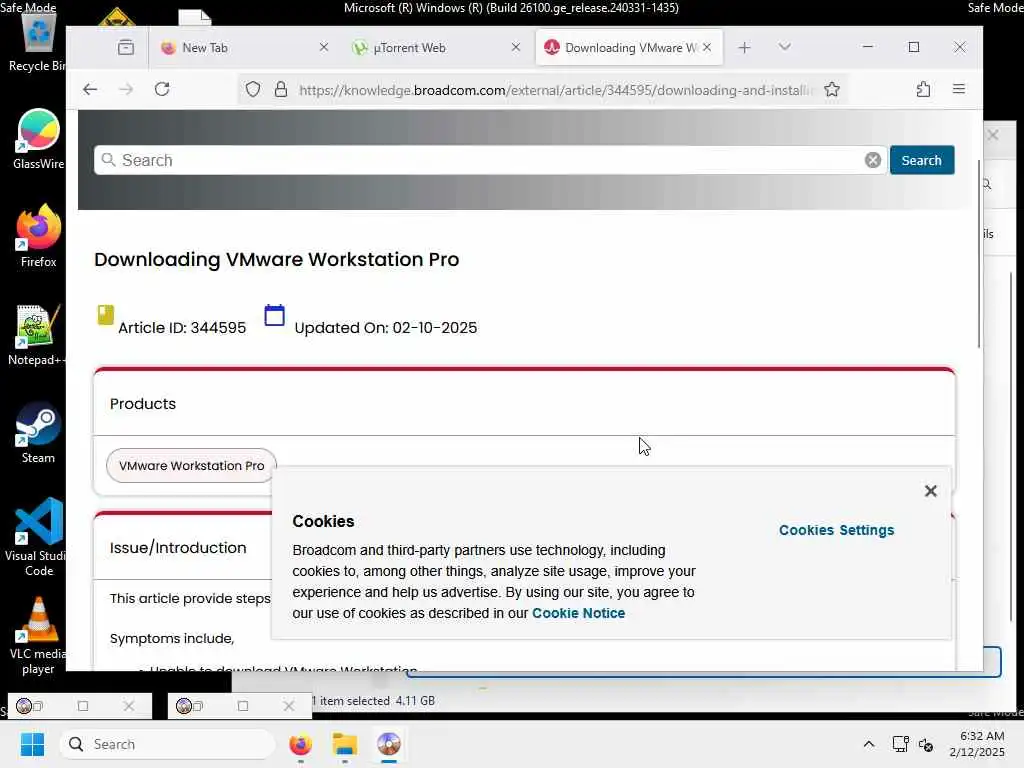Open the Cookie Notice link
The image size is (1024, 768).
pyautogui.click(x=579, y=613)
